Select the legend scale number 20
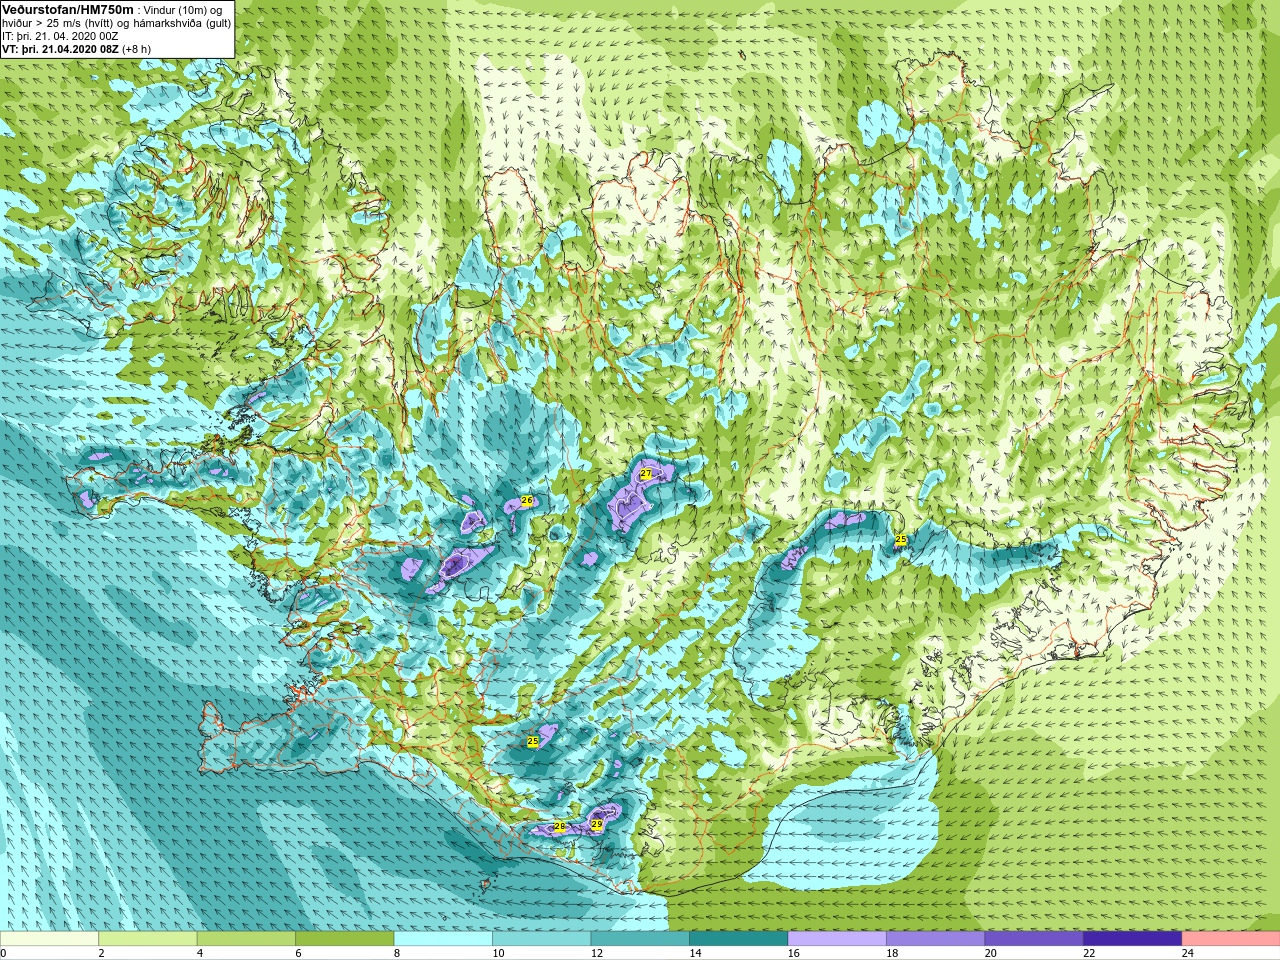1280x960 pixels. coord(991,953)
